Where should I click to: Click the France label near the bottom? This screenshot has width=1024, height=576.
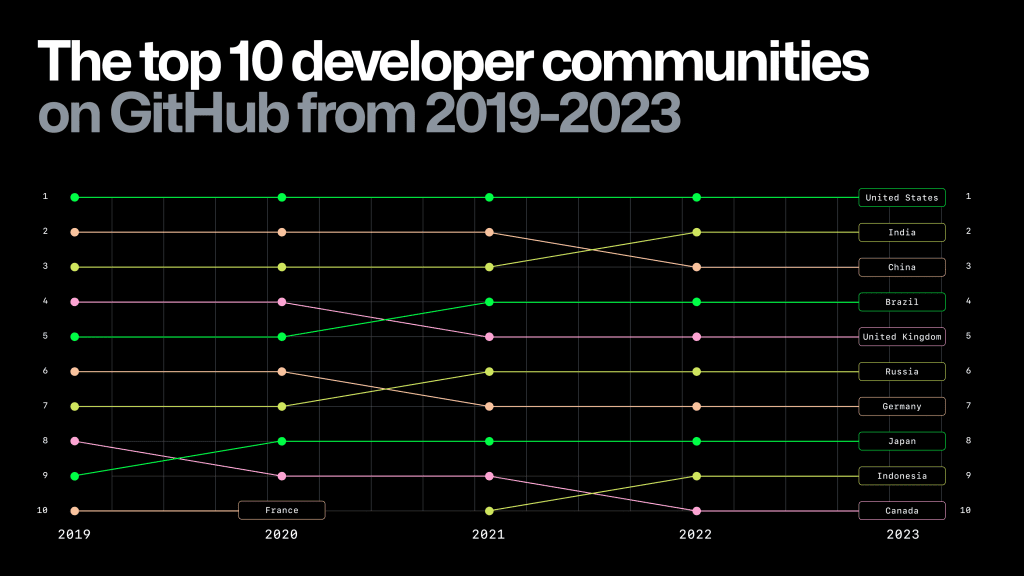[281, 510]
